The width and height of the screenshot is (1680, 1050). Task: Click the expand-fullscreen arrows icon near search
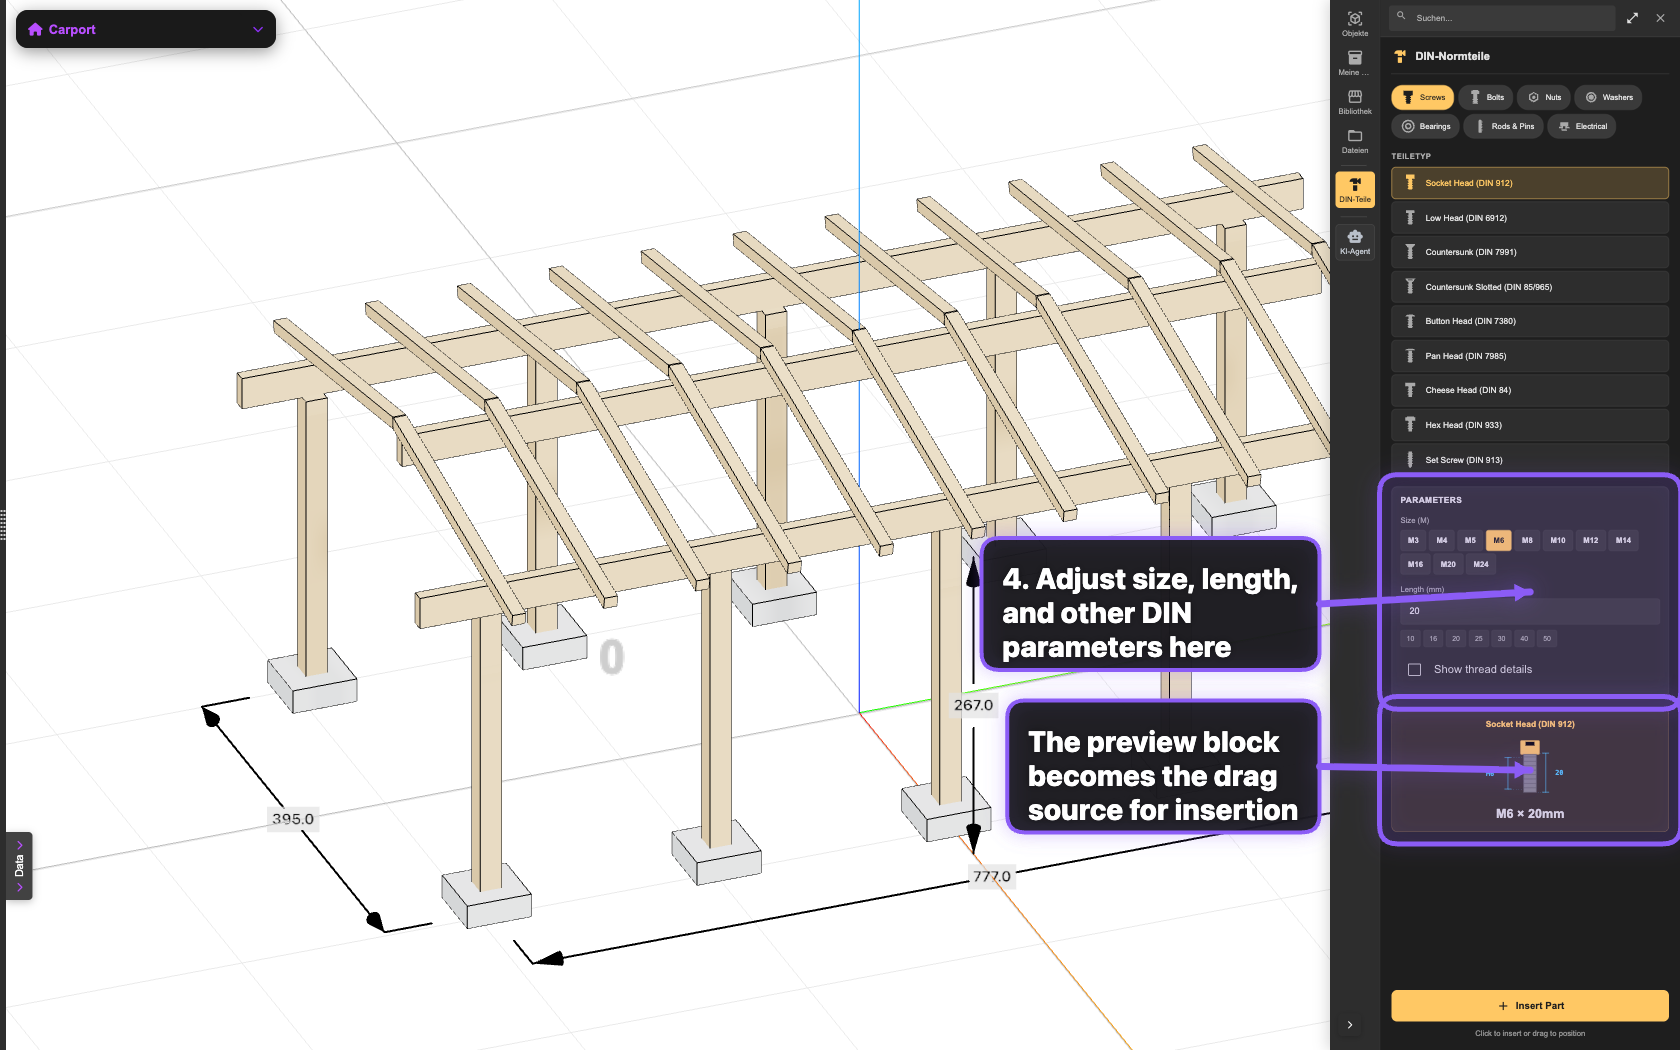tap(1632, 17)
